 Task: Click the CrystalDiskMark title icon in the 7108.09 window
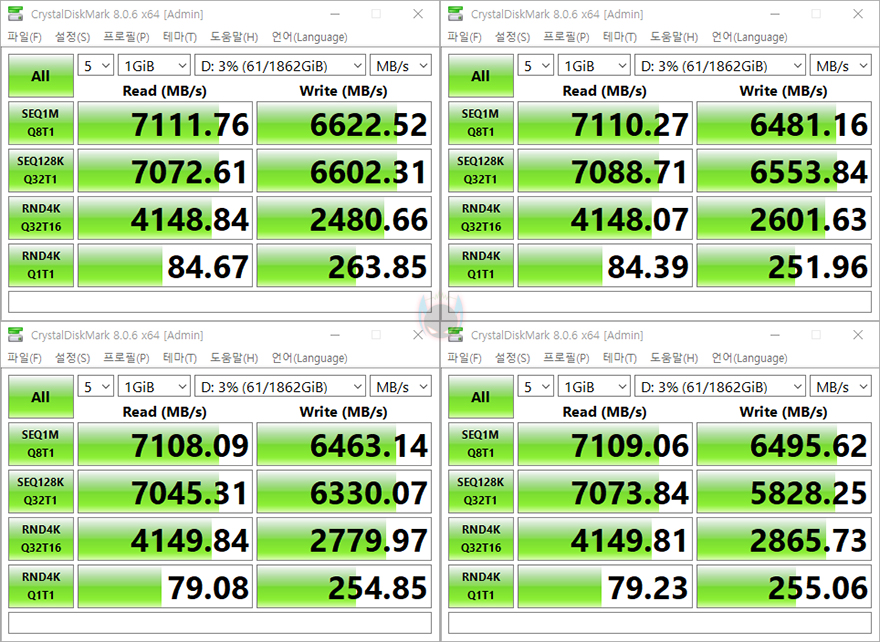[16, 335]
